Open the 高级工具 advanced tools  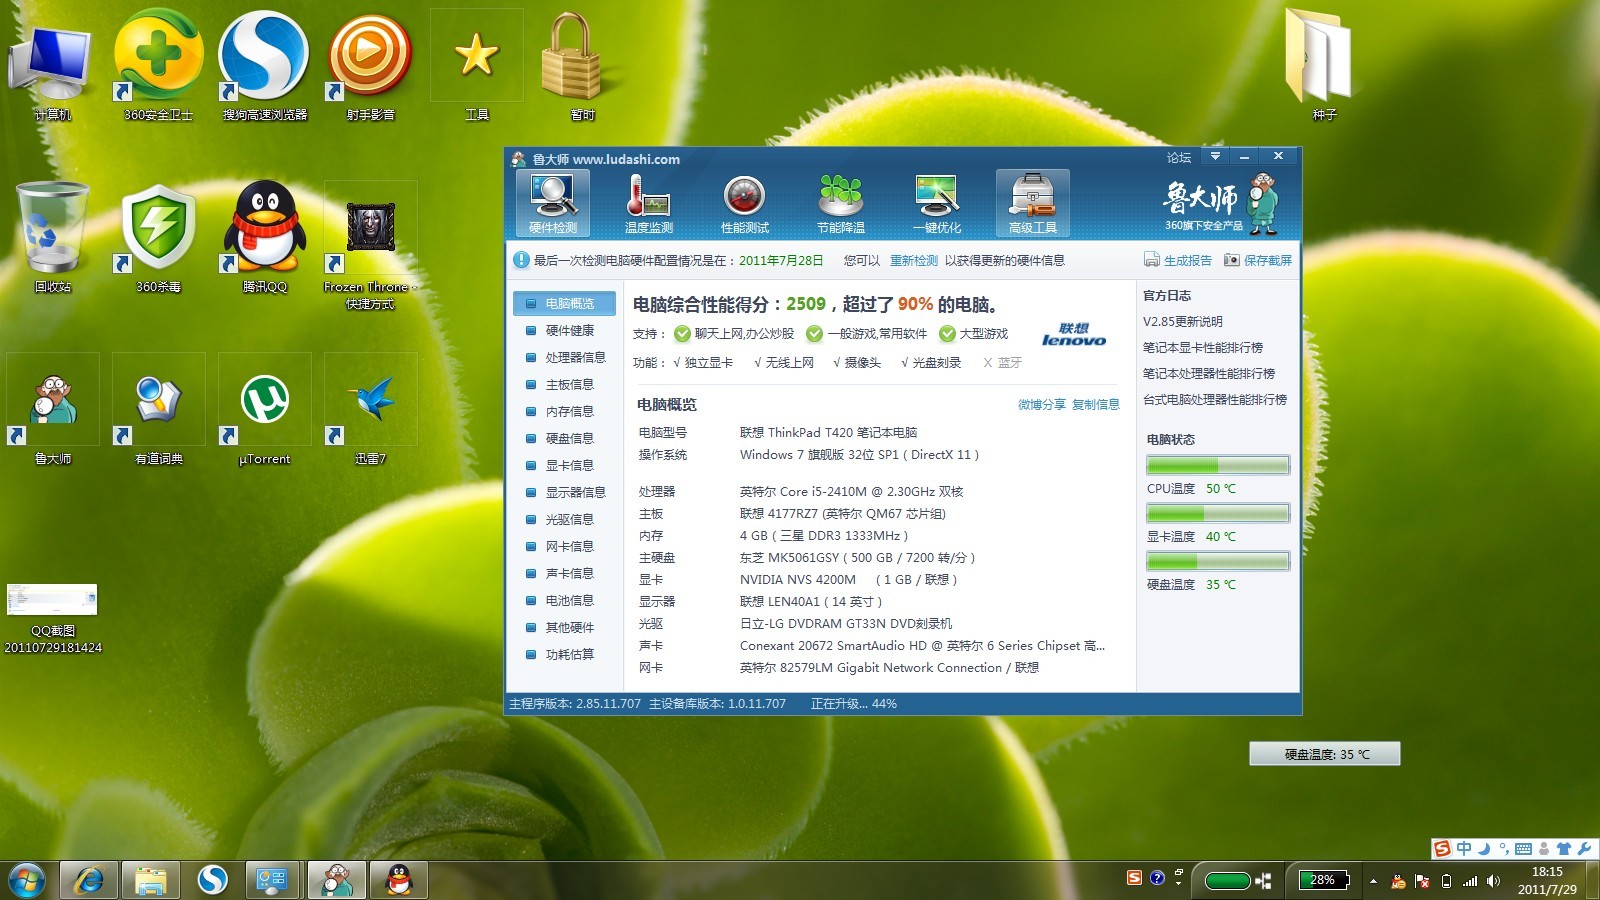point(1033,204)
